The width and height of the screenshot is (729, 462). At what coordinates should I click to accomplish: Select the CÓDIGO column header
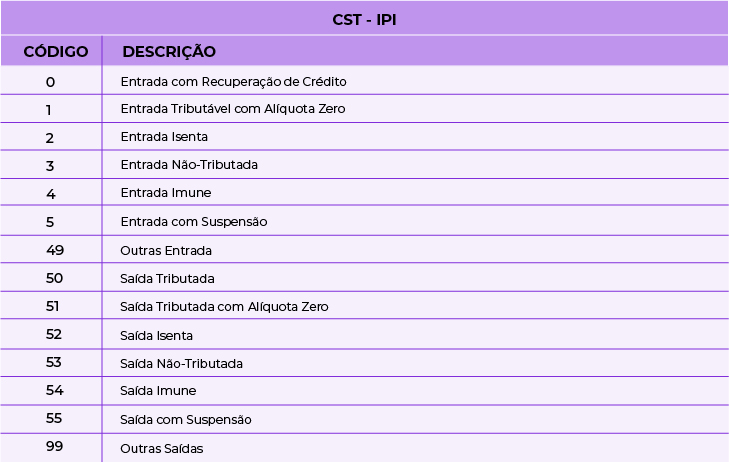[56, 51]
